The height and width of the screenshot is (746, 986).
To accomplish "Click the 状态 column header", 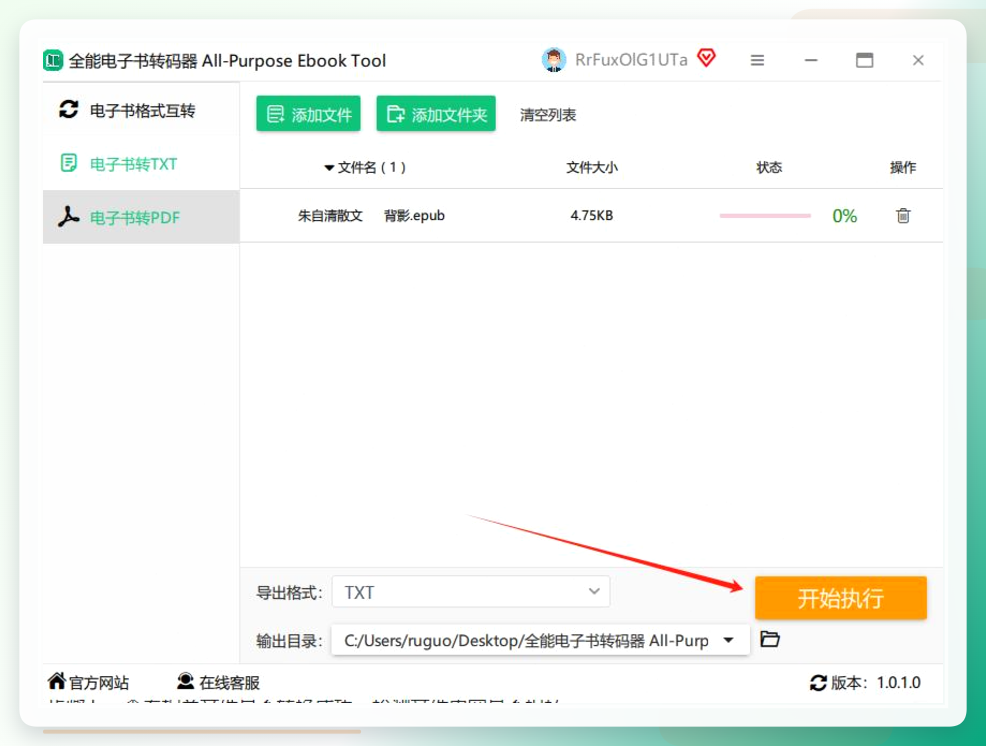I will [x=768, y=167].
